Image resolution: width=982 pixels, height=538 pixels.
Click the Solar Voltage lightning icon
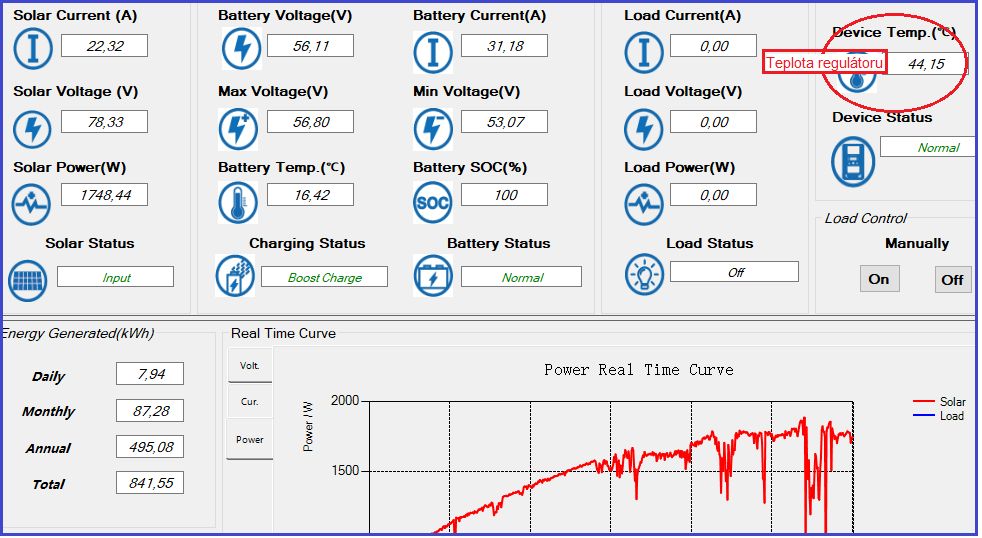[x=32, y=127]
